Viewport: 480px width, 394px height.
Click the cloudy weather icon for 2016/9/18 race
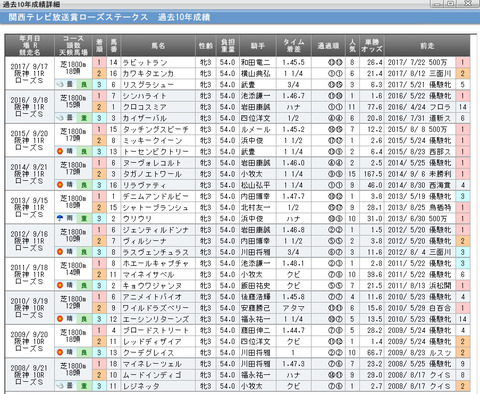pos(60,118)
